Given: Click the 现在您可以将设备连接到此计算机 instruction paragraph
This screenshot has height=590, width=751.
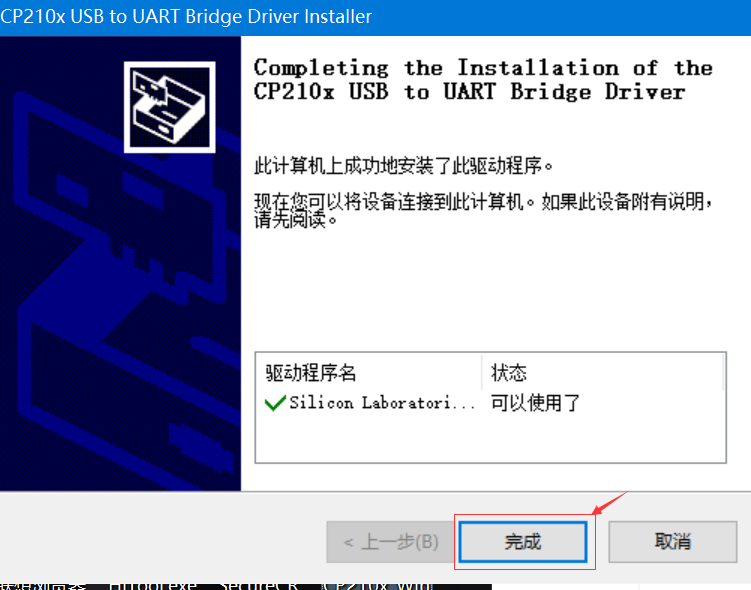Looking at the screenshot, I should [483, 210].
